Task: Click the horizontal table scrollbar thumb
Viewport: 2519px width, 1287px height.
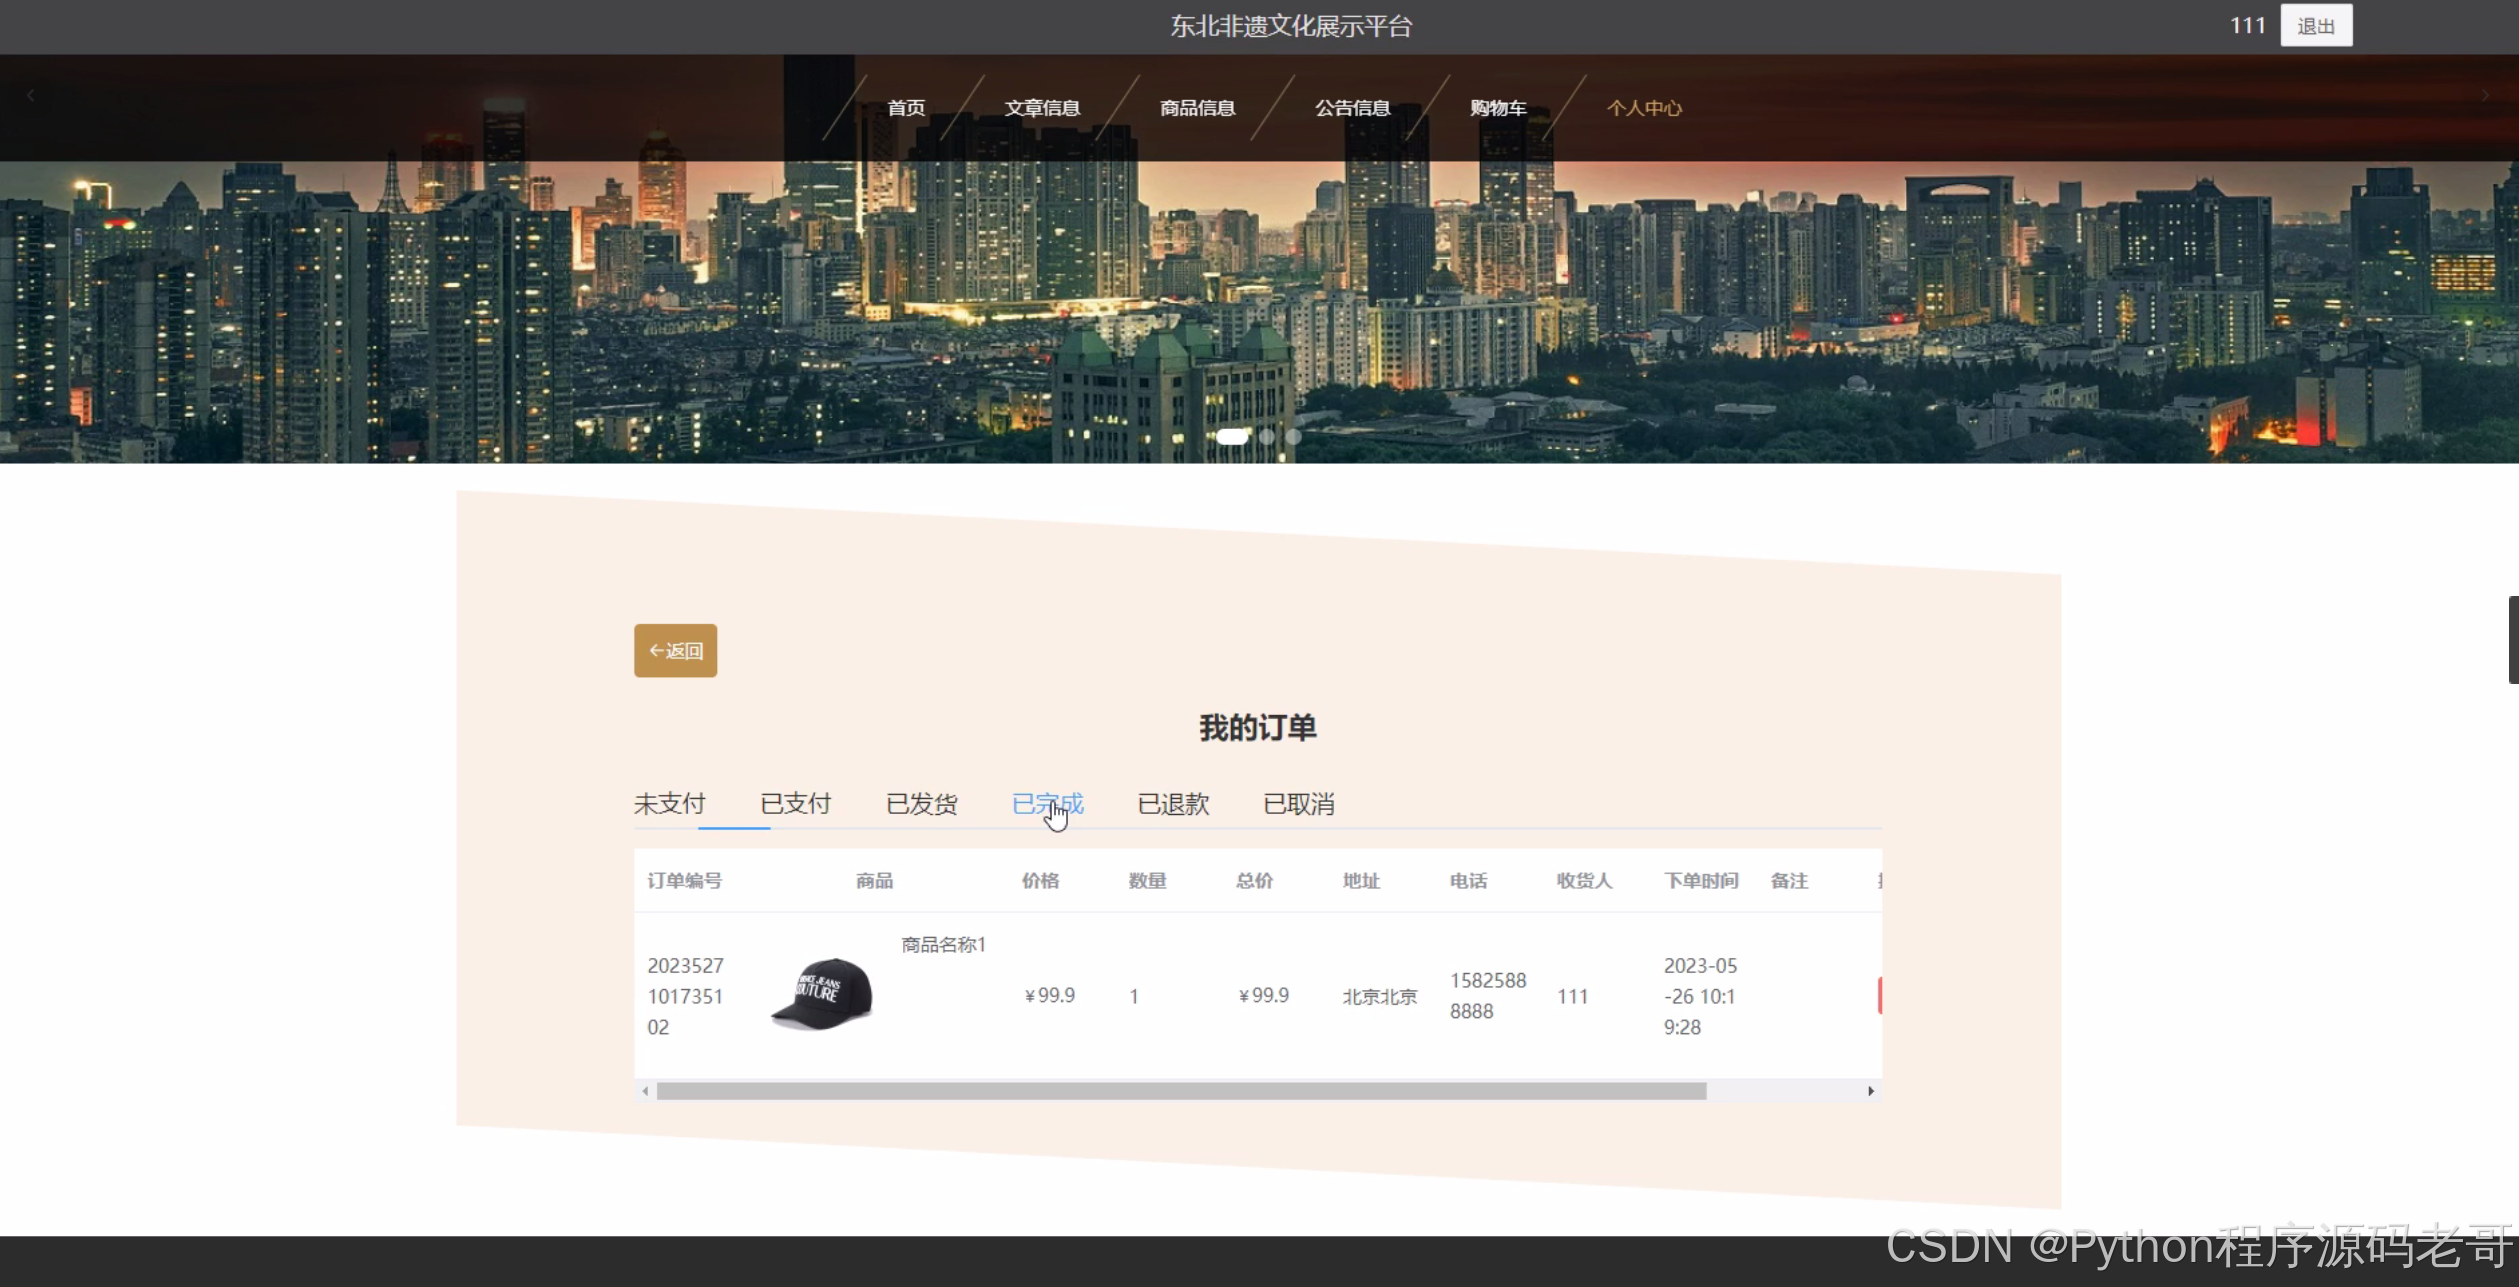Action: tap(1180, 1091)
